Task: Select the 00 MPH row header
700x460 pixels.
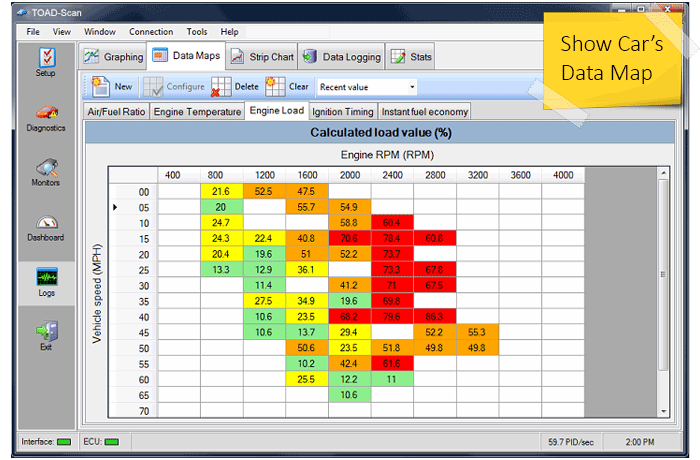Action: pyautogui.click(x=133, y=192)
